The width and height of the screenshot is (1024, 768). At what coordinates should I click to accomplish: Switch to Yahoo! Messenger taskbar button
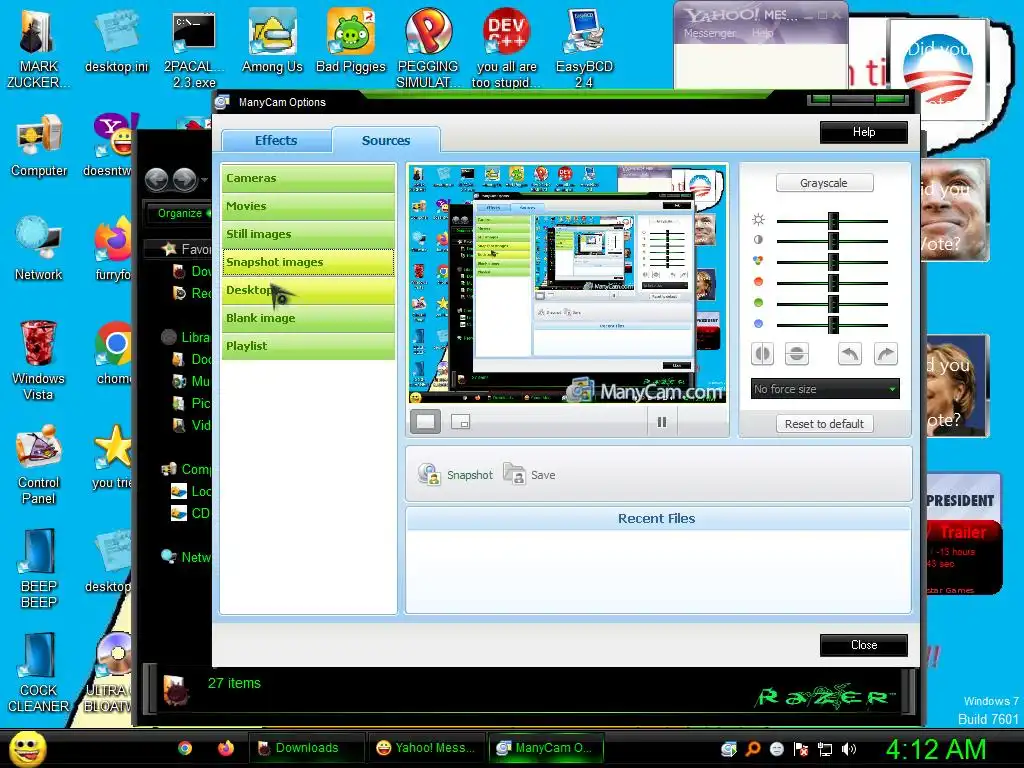(x=426, y=748)
